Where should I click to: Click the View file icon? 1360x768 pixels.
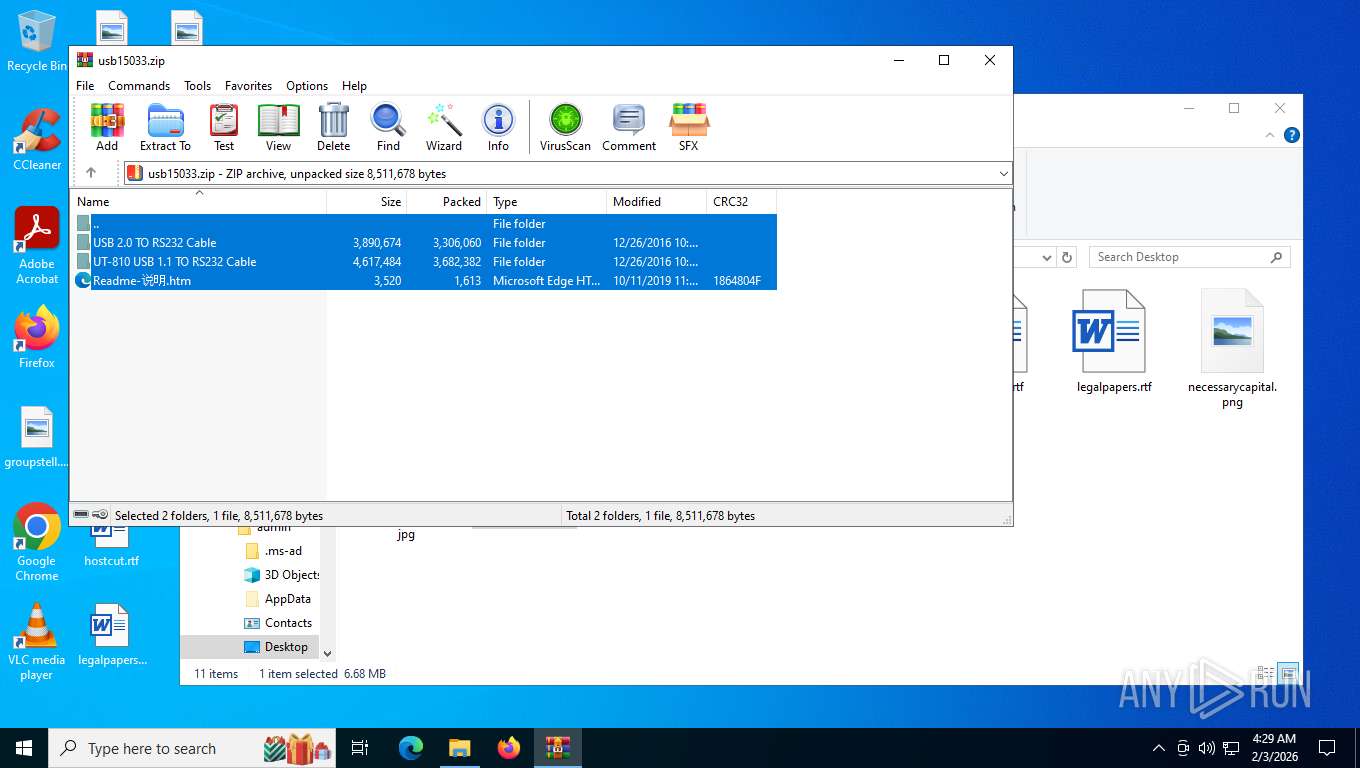[278, 127]
